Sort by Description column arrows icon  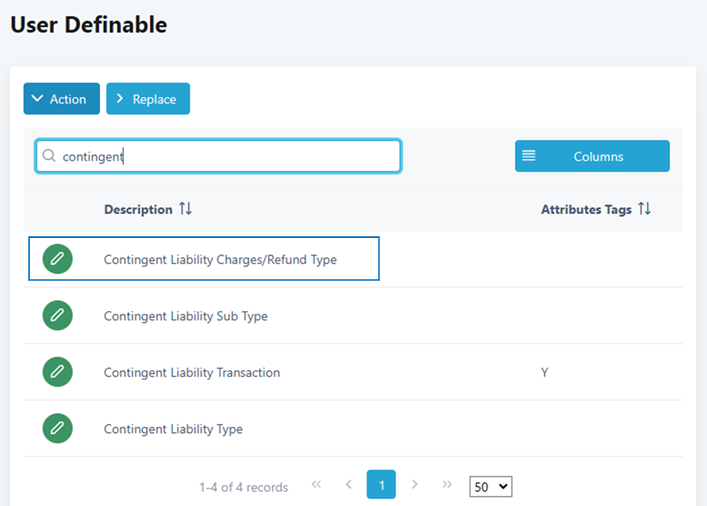(185, 209)
